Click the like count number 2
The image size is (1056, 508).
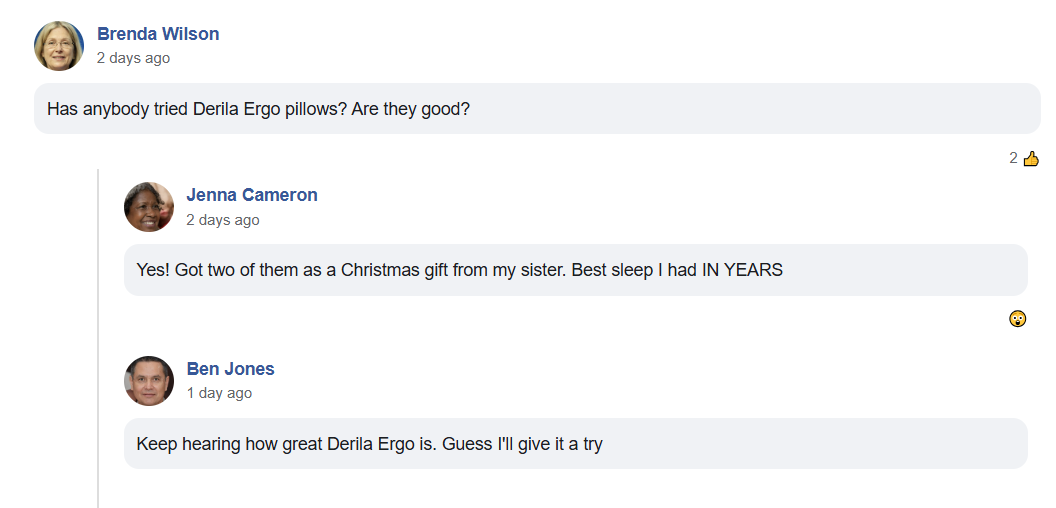click(1013, 158)
